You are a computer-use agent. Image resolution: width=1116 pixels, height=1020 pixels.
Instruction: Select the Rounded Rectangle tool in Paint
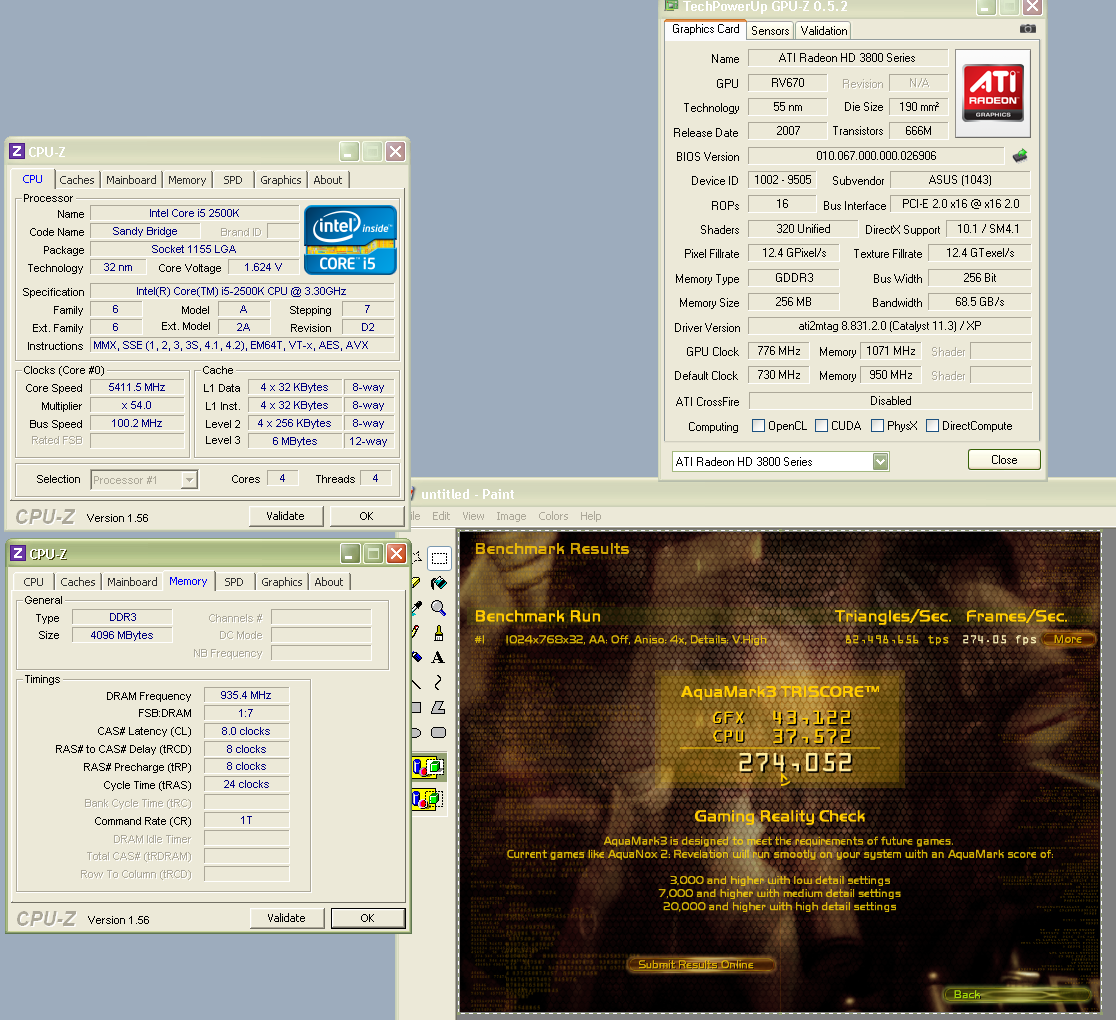pos(439,732)
